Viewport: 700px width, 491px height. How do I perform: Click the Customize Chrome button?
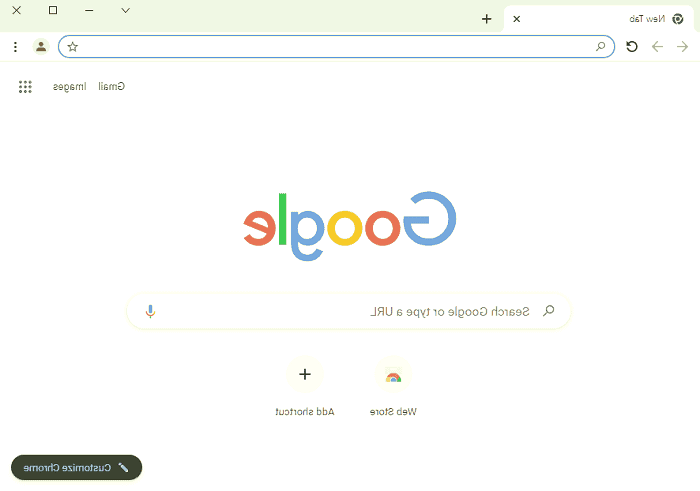tap(76, 467)
